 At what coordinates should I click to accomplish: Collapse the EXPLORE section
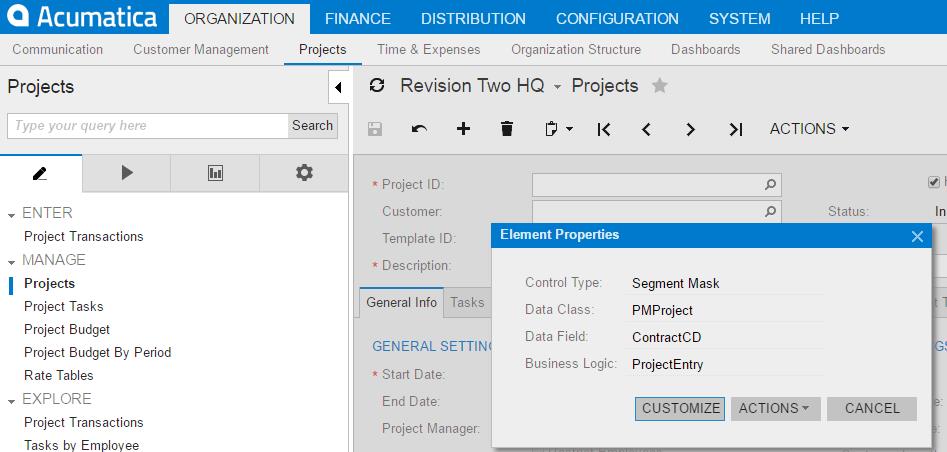11,401
